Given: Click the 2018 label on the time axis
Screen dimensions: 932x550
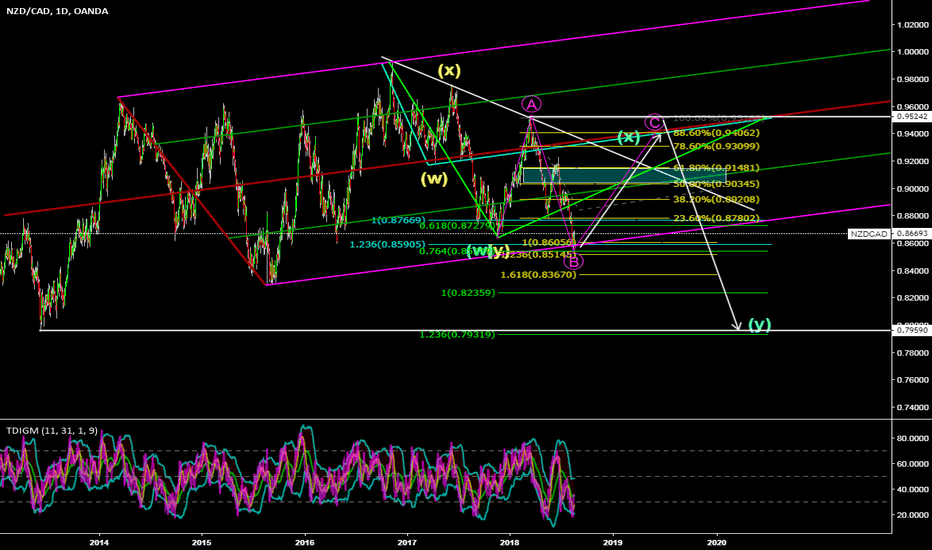Looking at the screenshot, I should pyautogui.click(x=509, y=542).
